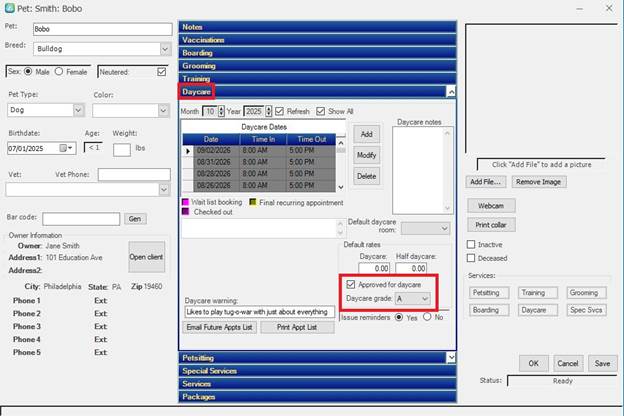Toggle the Neutered checkbox
The image size is (624, 416).
point(162,72)
